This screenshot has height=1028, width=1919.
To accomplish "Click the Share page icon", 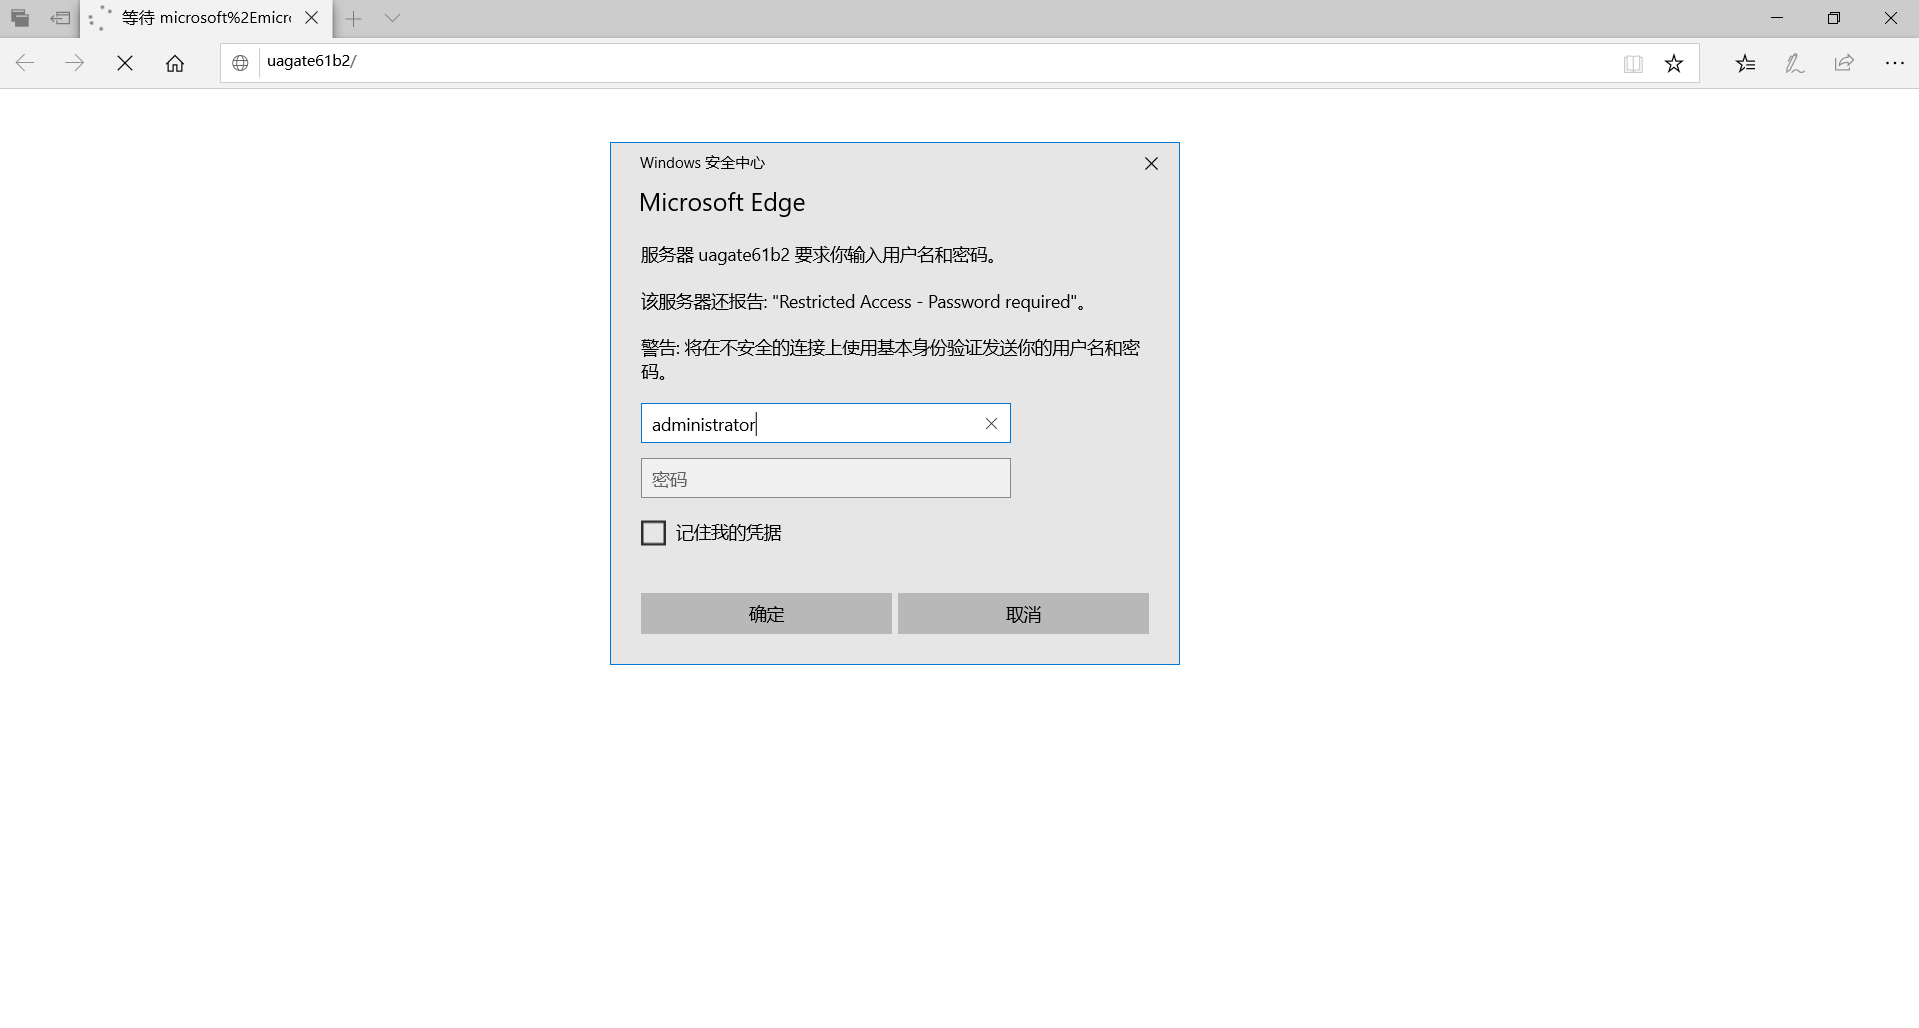I will click(1844, 64).
